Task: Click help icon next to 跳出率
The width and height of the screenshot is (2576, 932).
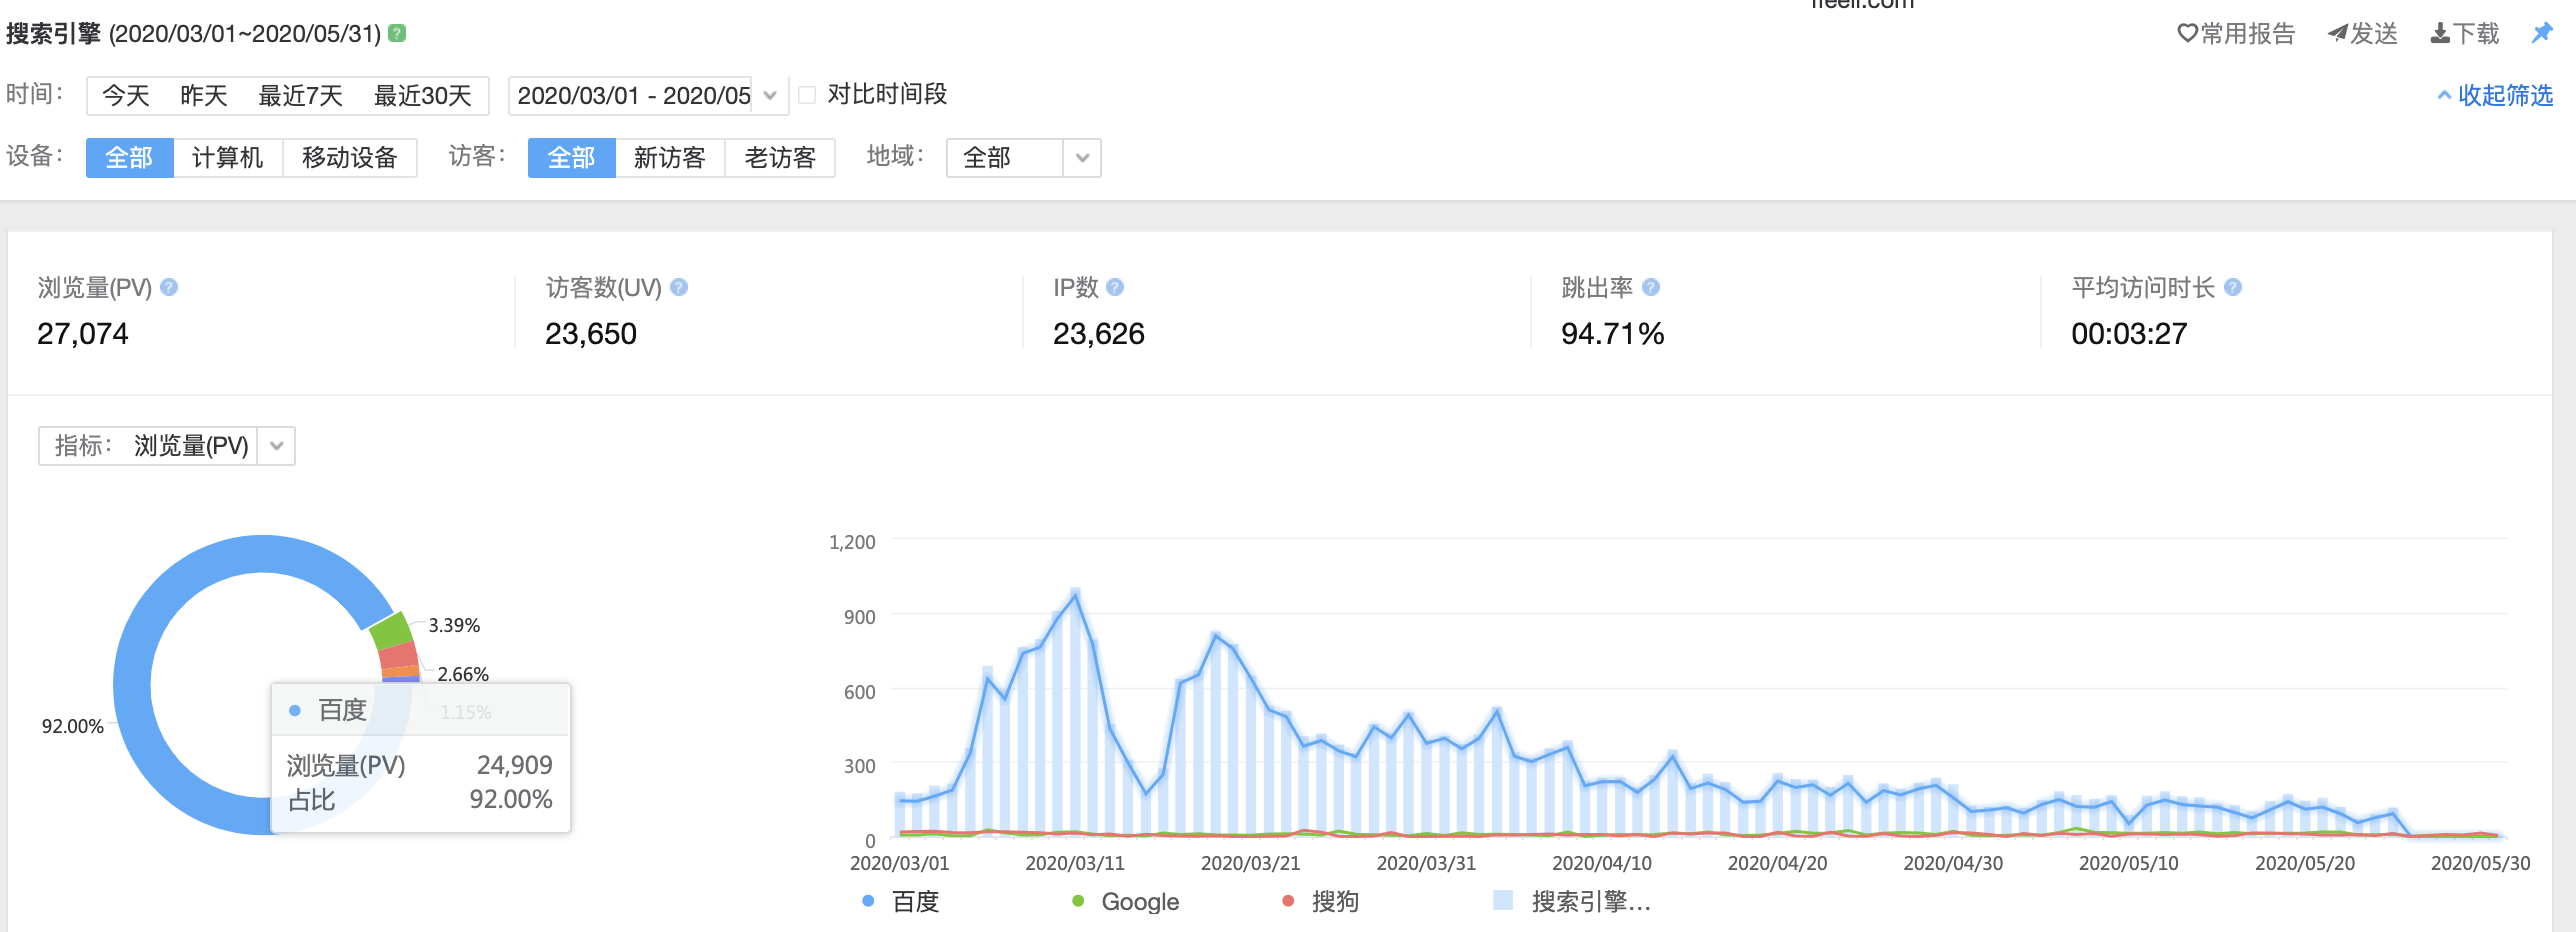Action: pyautogui.click(x=1651, y=287)
